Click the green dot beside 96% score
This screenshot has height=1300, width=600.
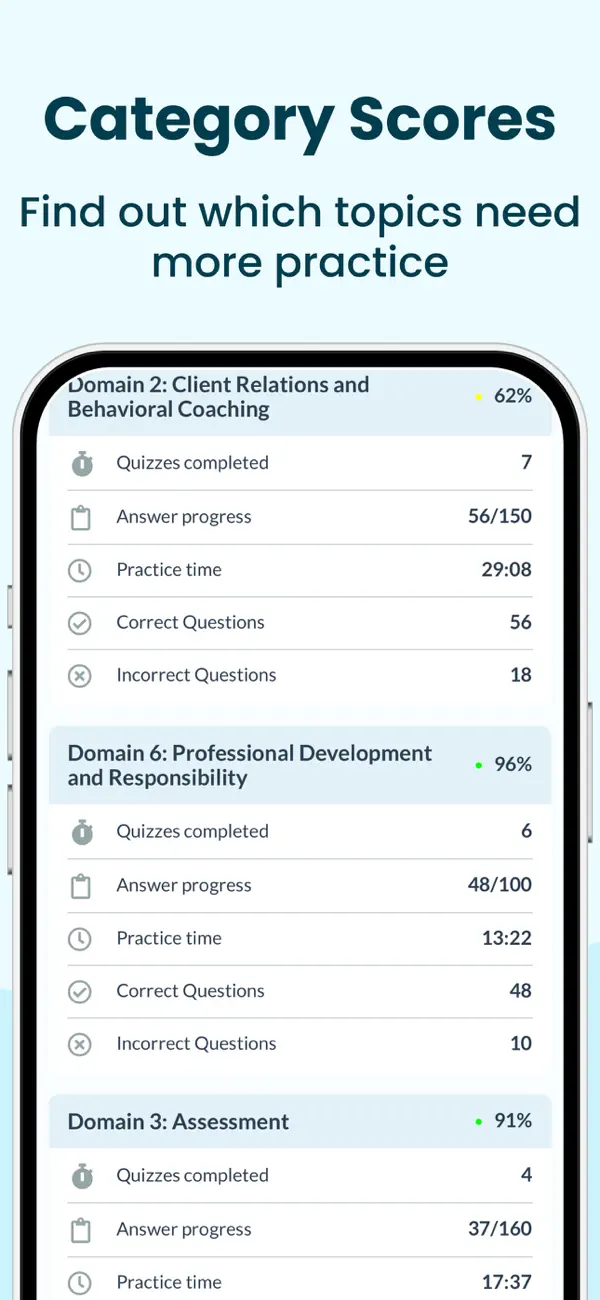tap(479, 765)
